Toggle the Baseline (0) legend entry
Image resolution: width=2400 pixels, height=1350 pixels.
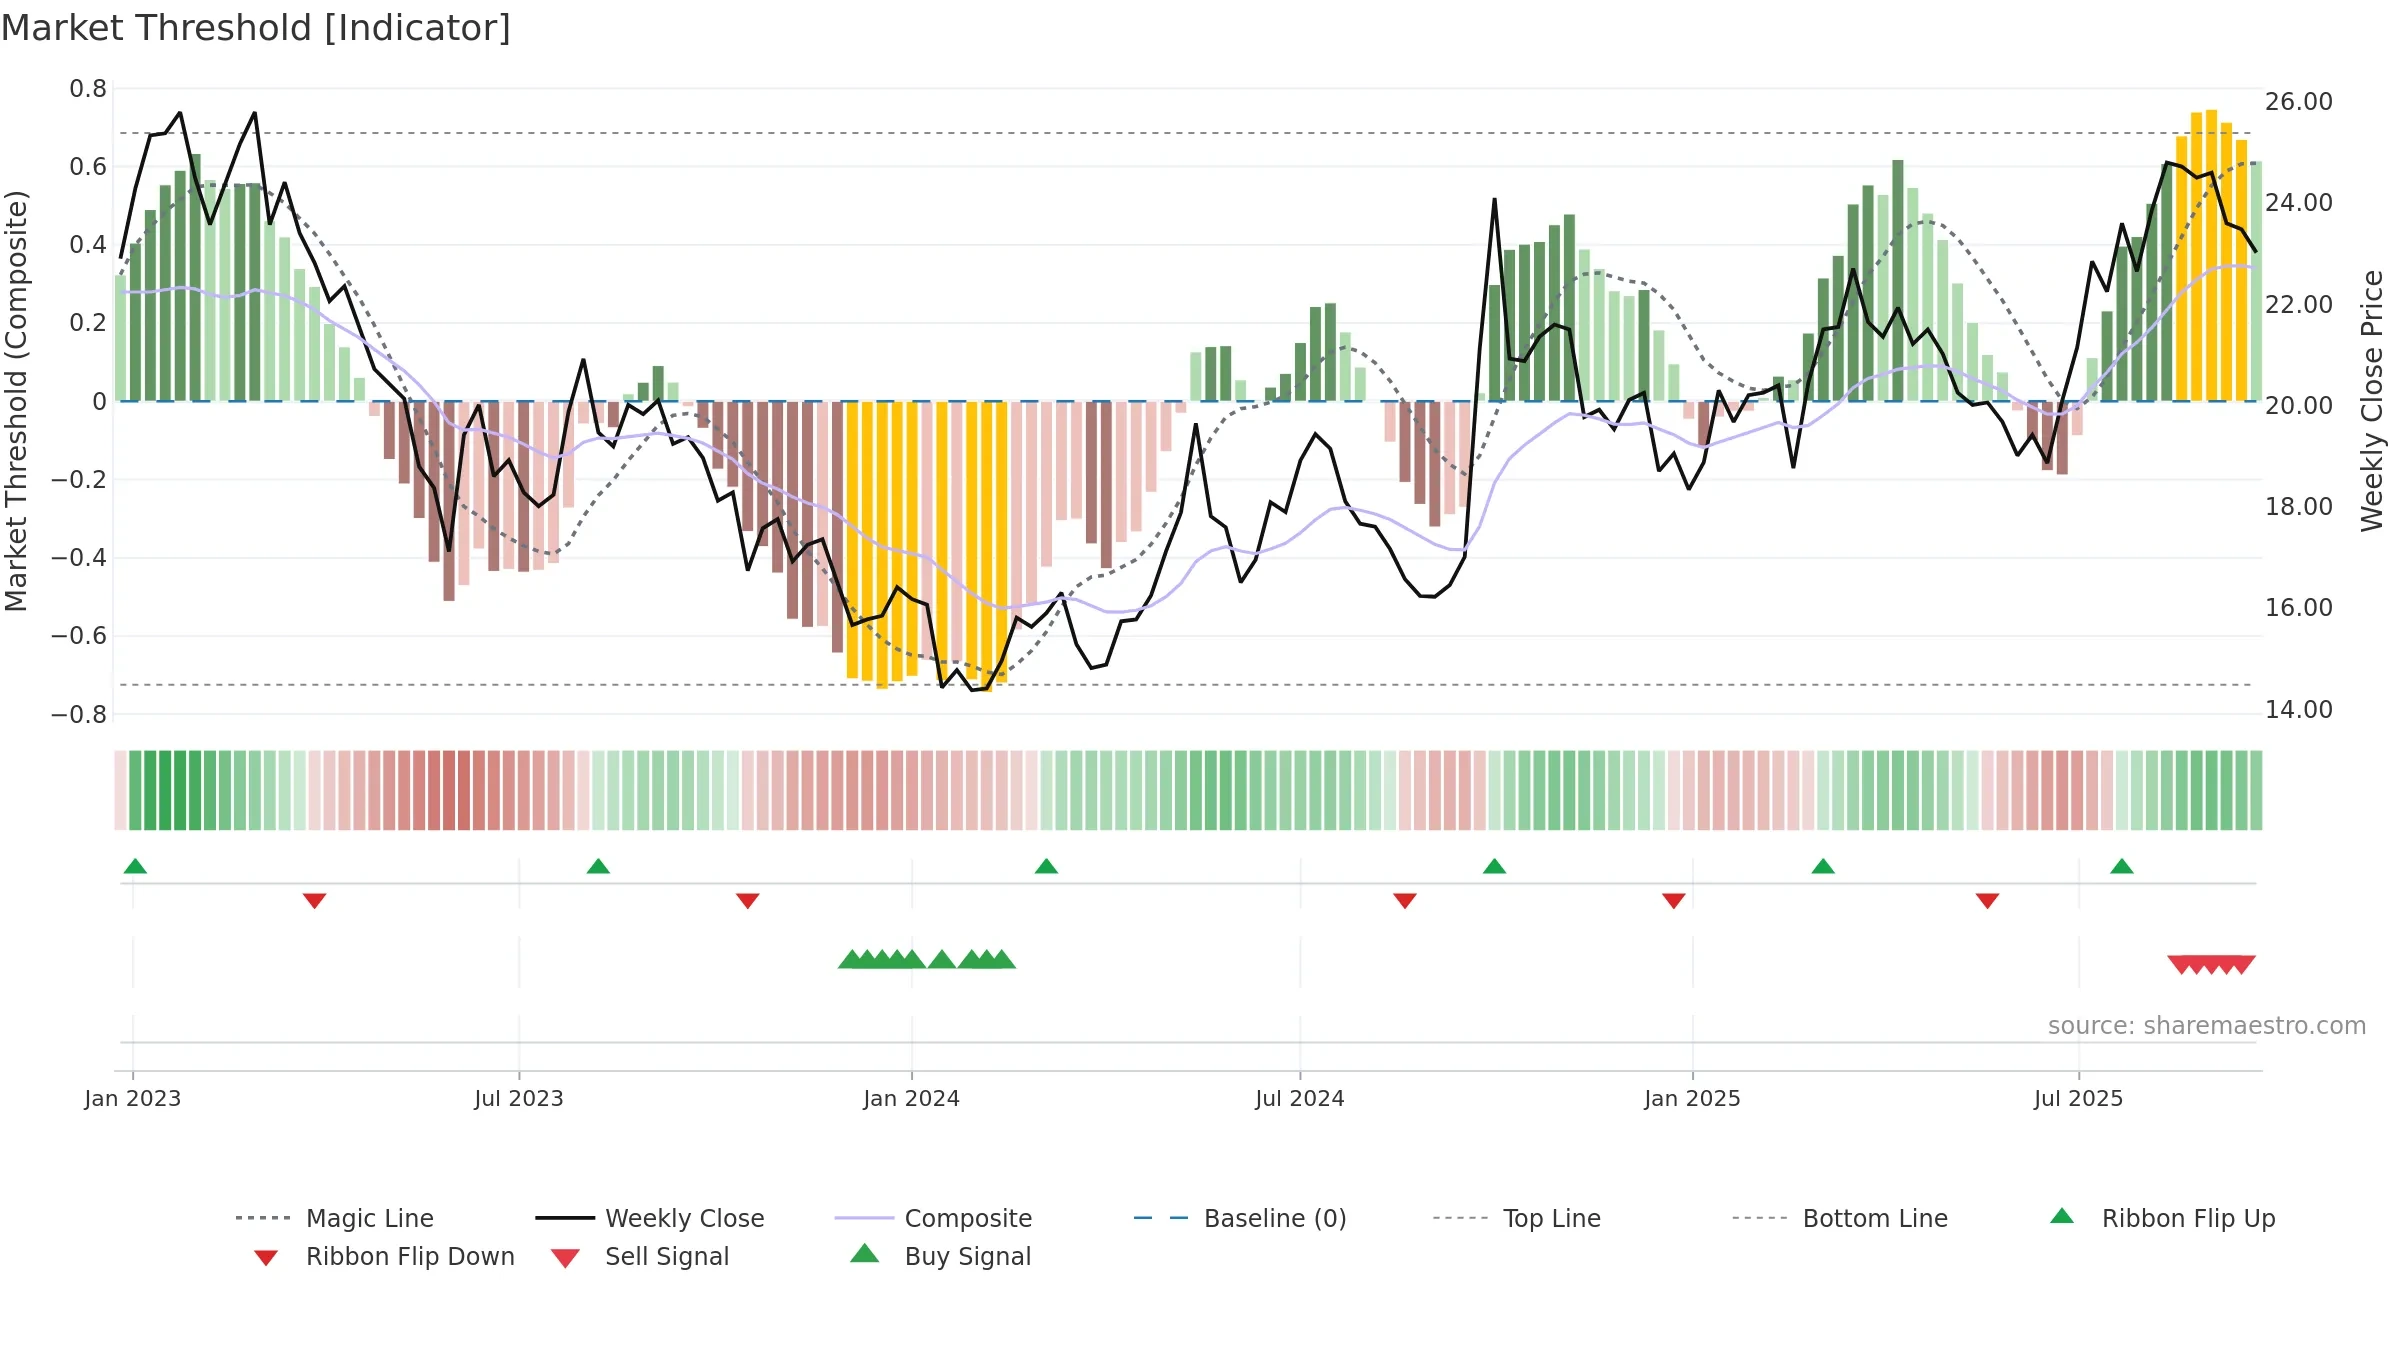[x=1240, y=1218]
